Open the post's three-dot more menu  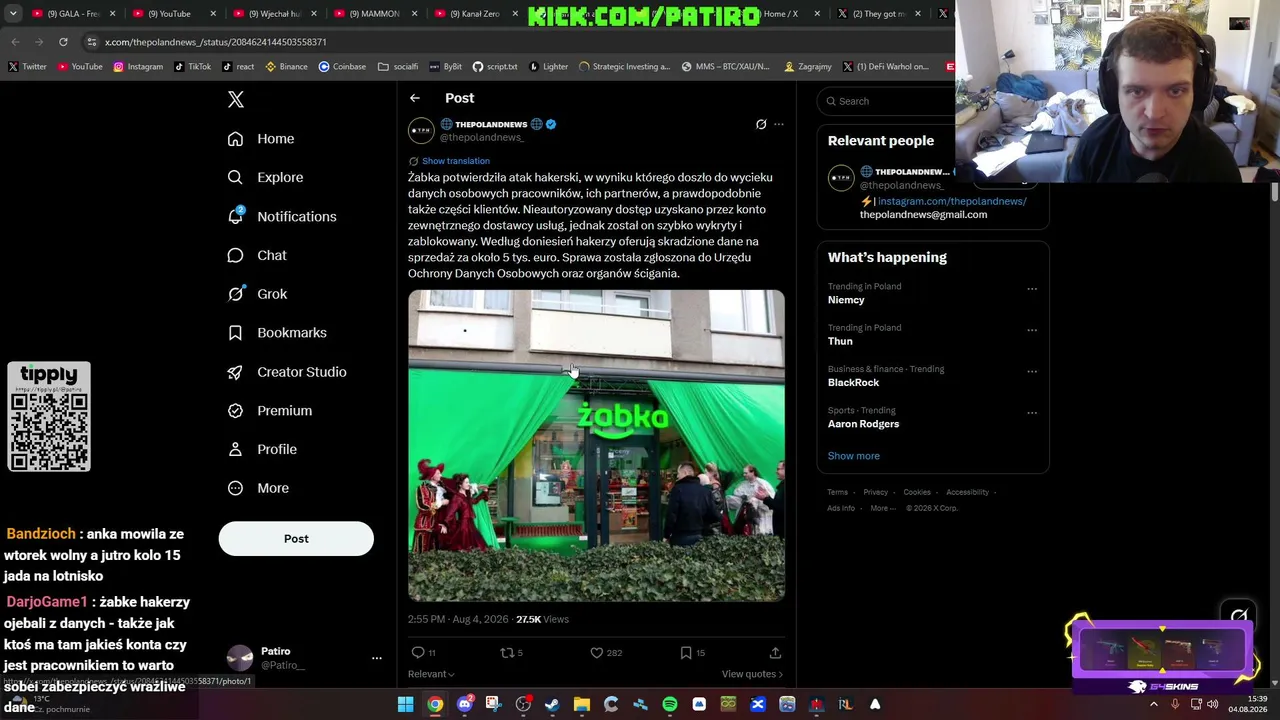[779, 125]
